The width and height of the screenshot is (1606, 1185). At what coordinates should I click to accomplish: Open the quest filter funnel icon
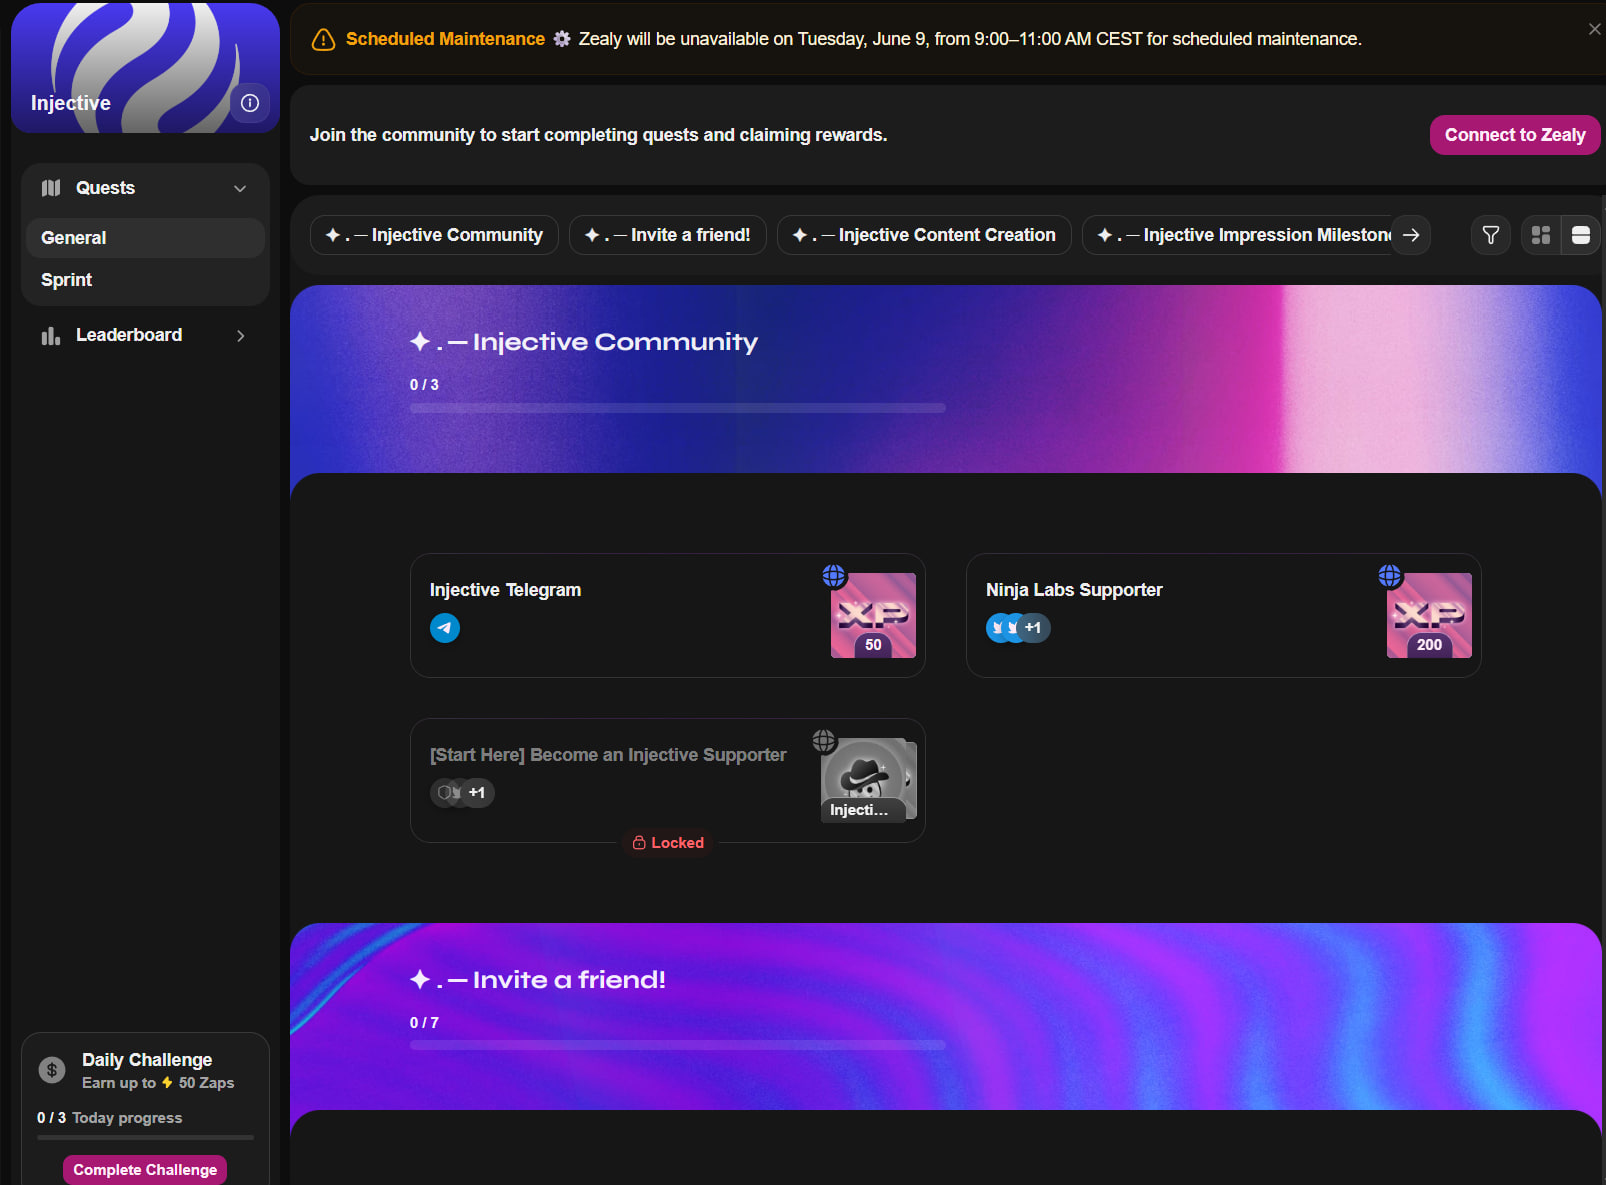tap(1490, 235)
